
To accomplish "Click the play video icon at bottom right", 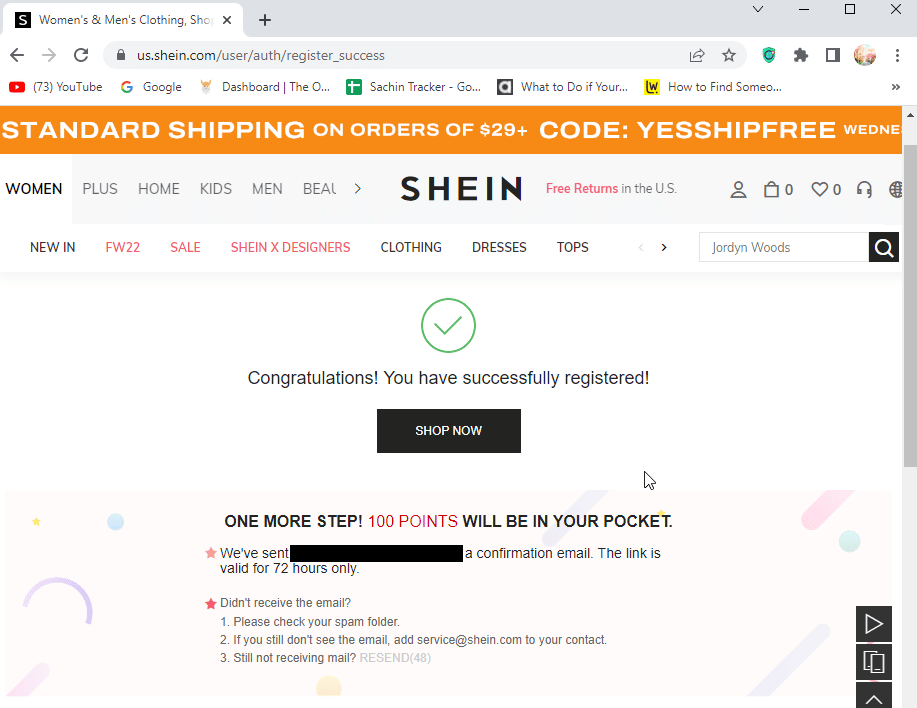I will [x=873, y=623].
